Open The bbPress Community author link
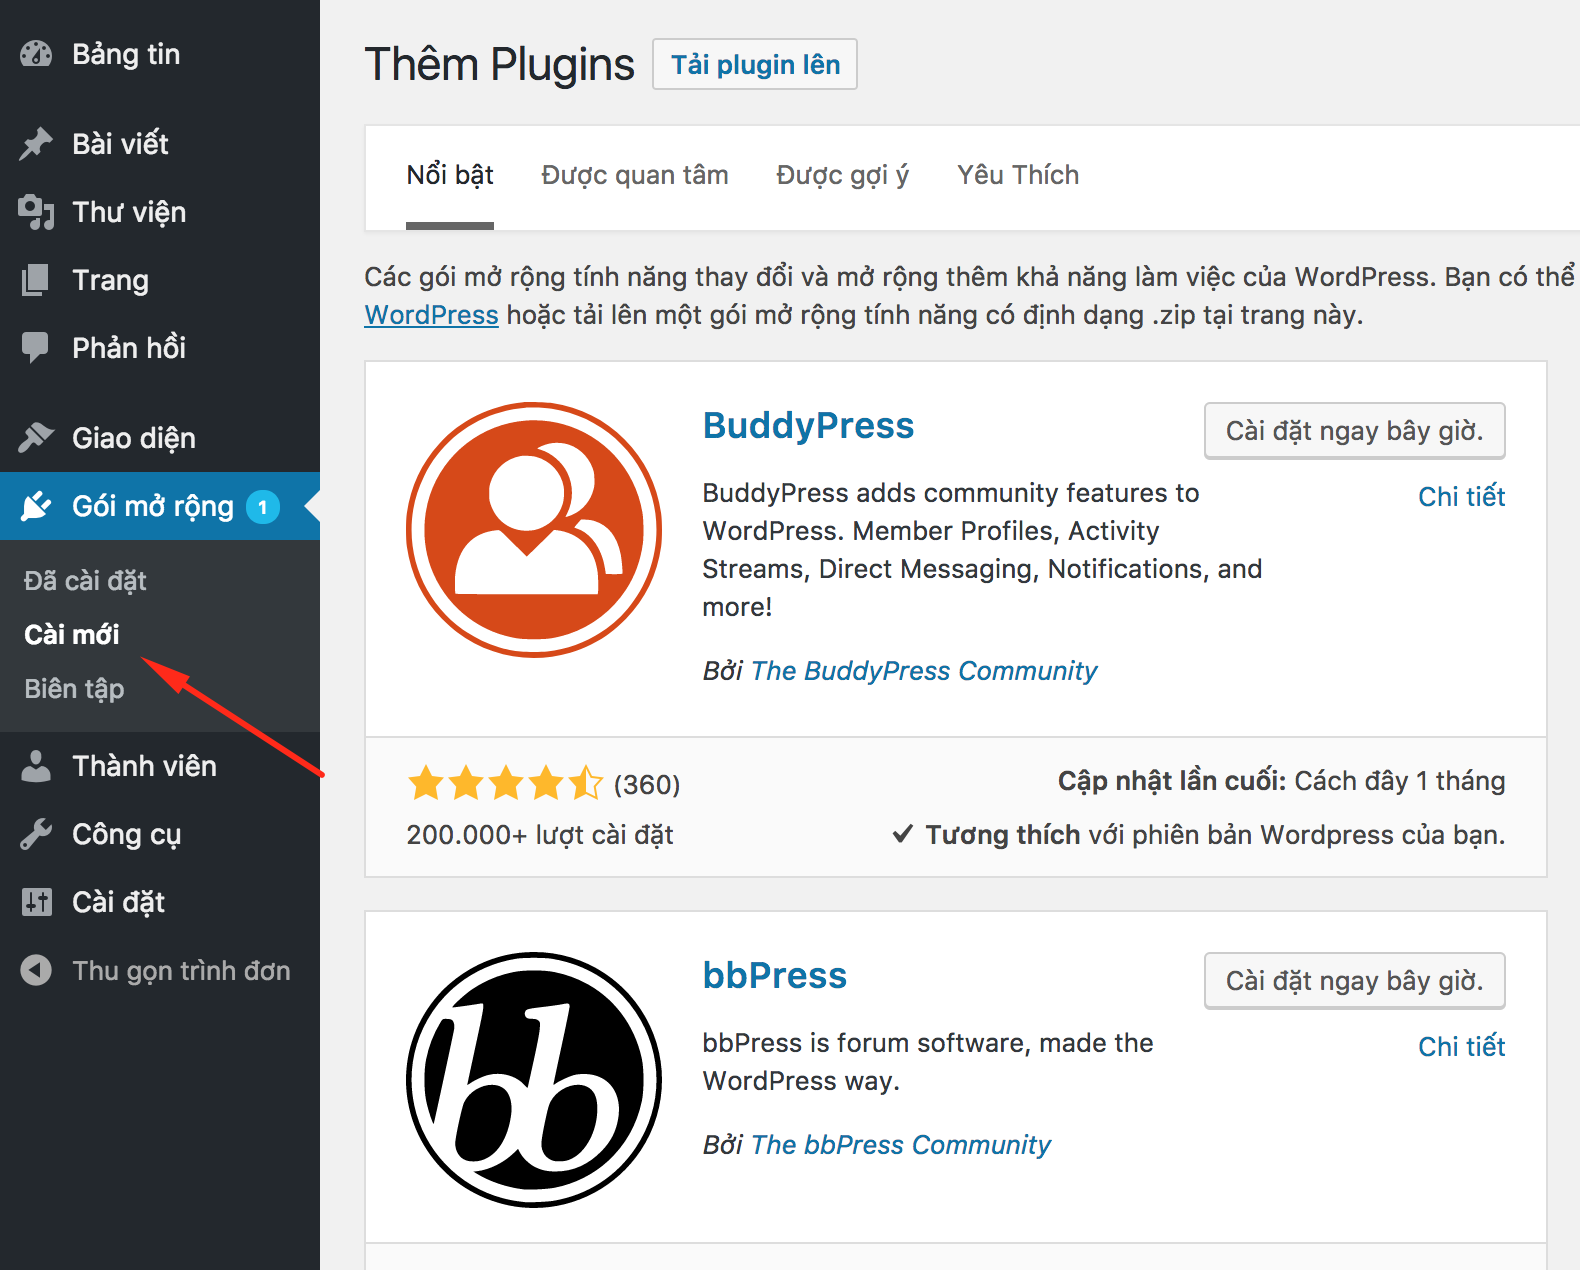The width and height of the screenshot is (1580, 1270). [901, 1145]
